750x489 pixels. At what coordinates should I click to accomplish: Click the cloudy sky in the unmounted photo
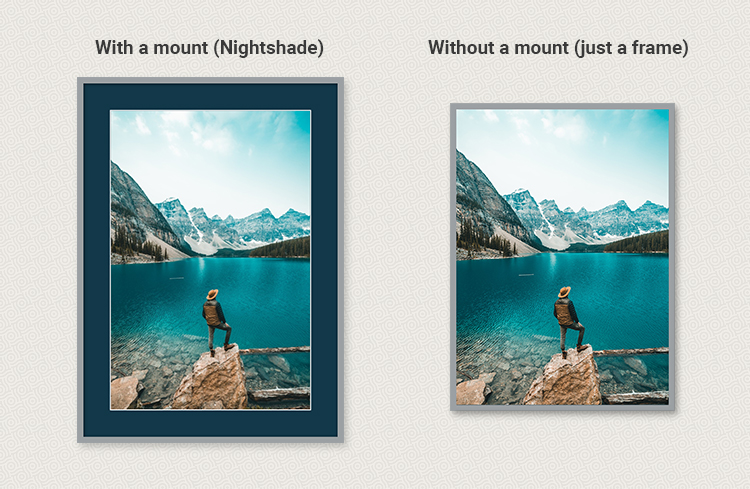click(x=562, y=144)
